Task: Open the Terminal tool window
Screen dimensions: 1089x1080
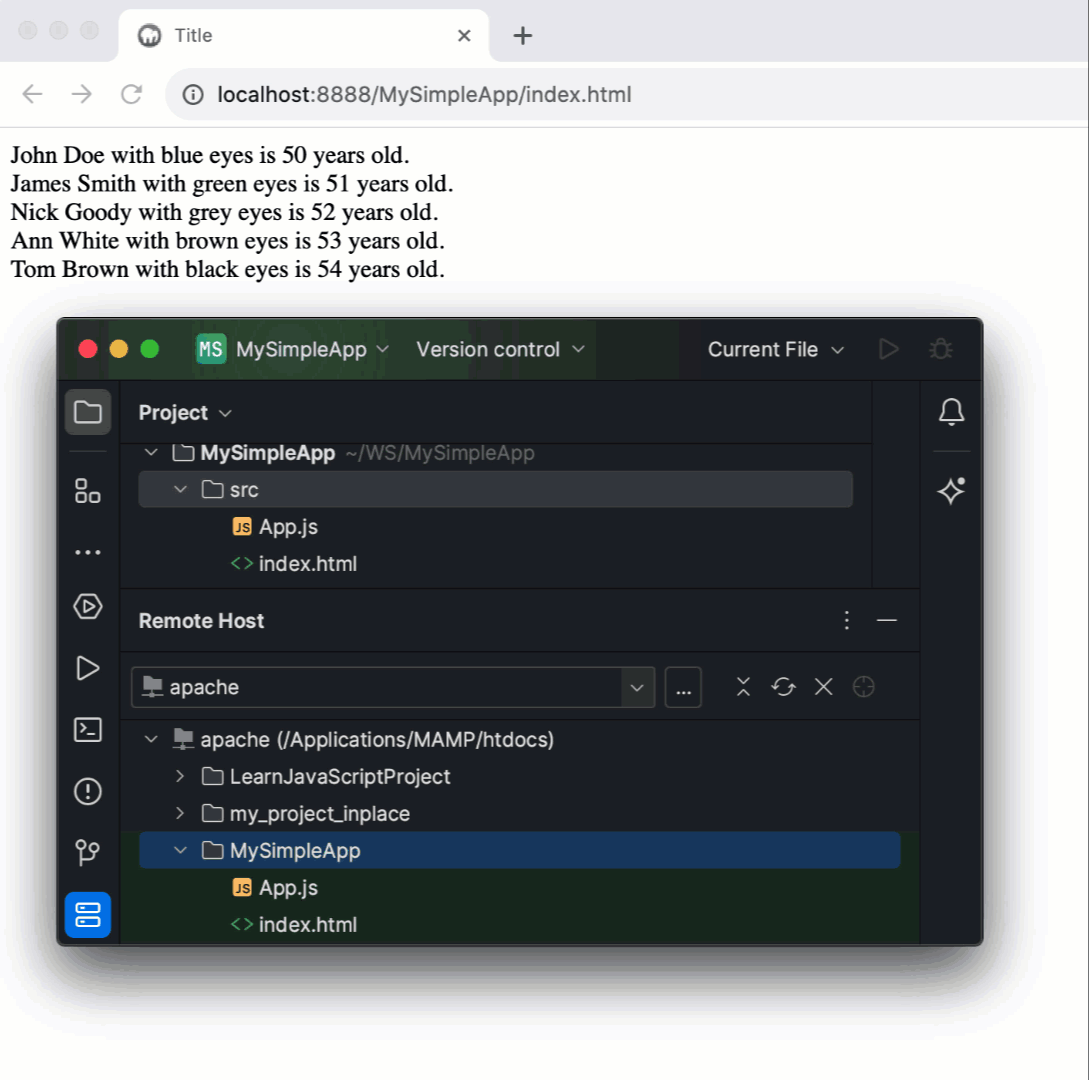Action: (87, 731)
